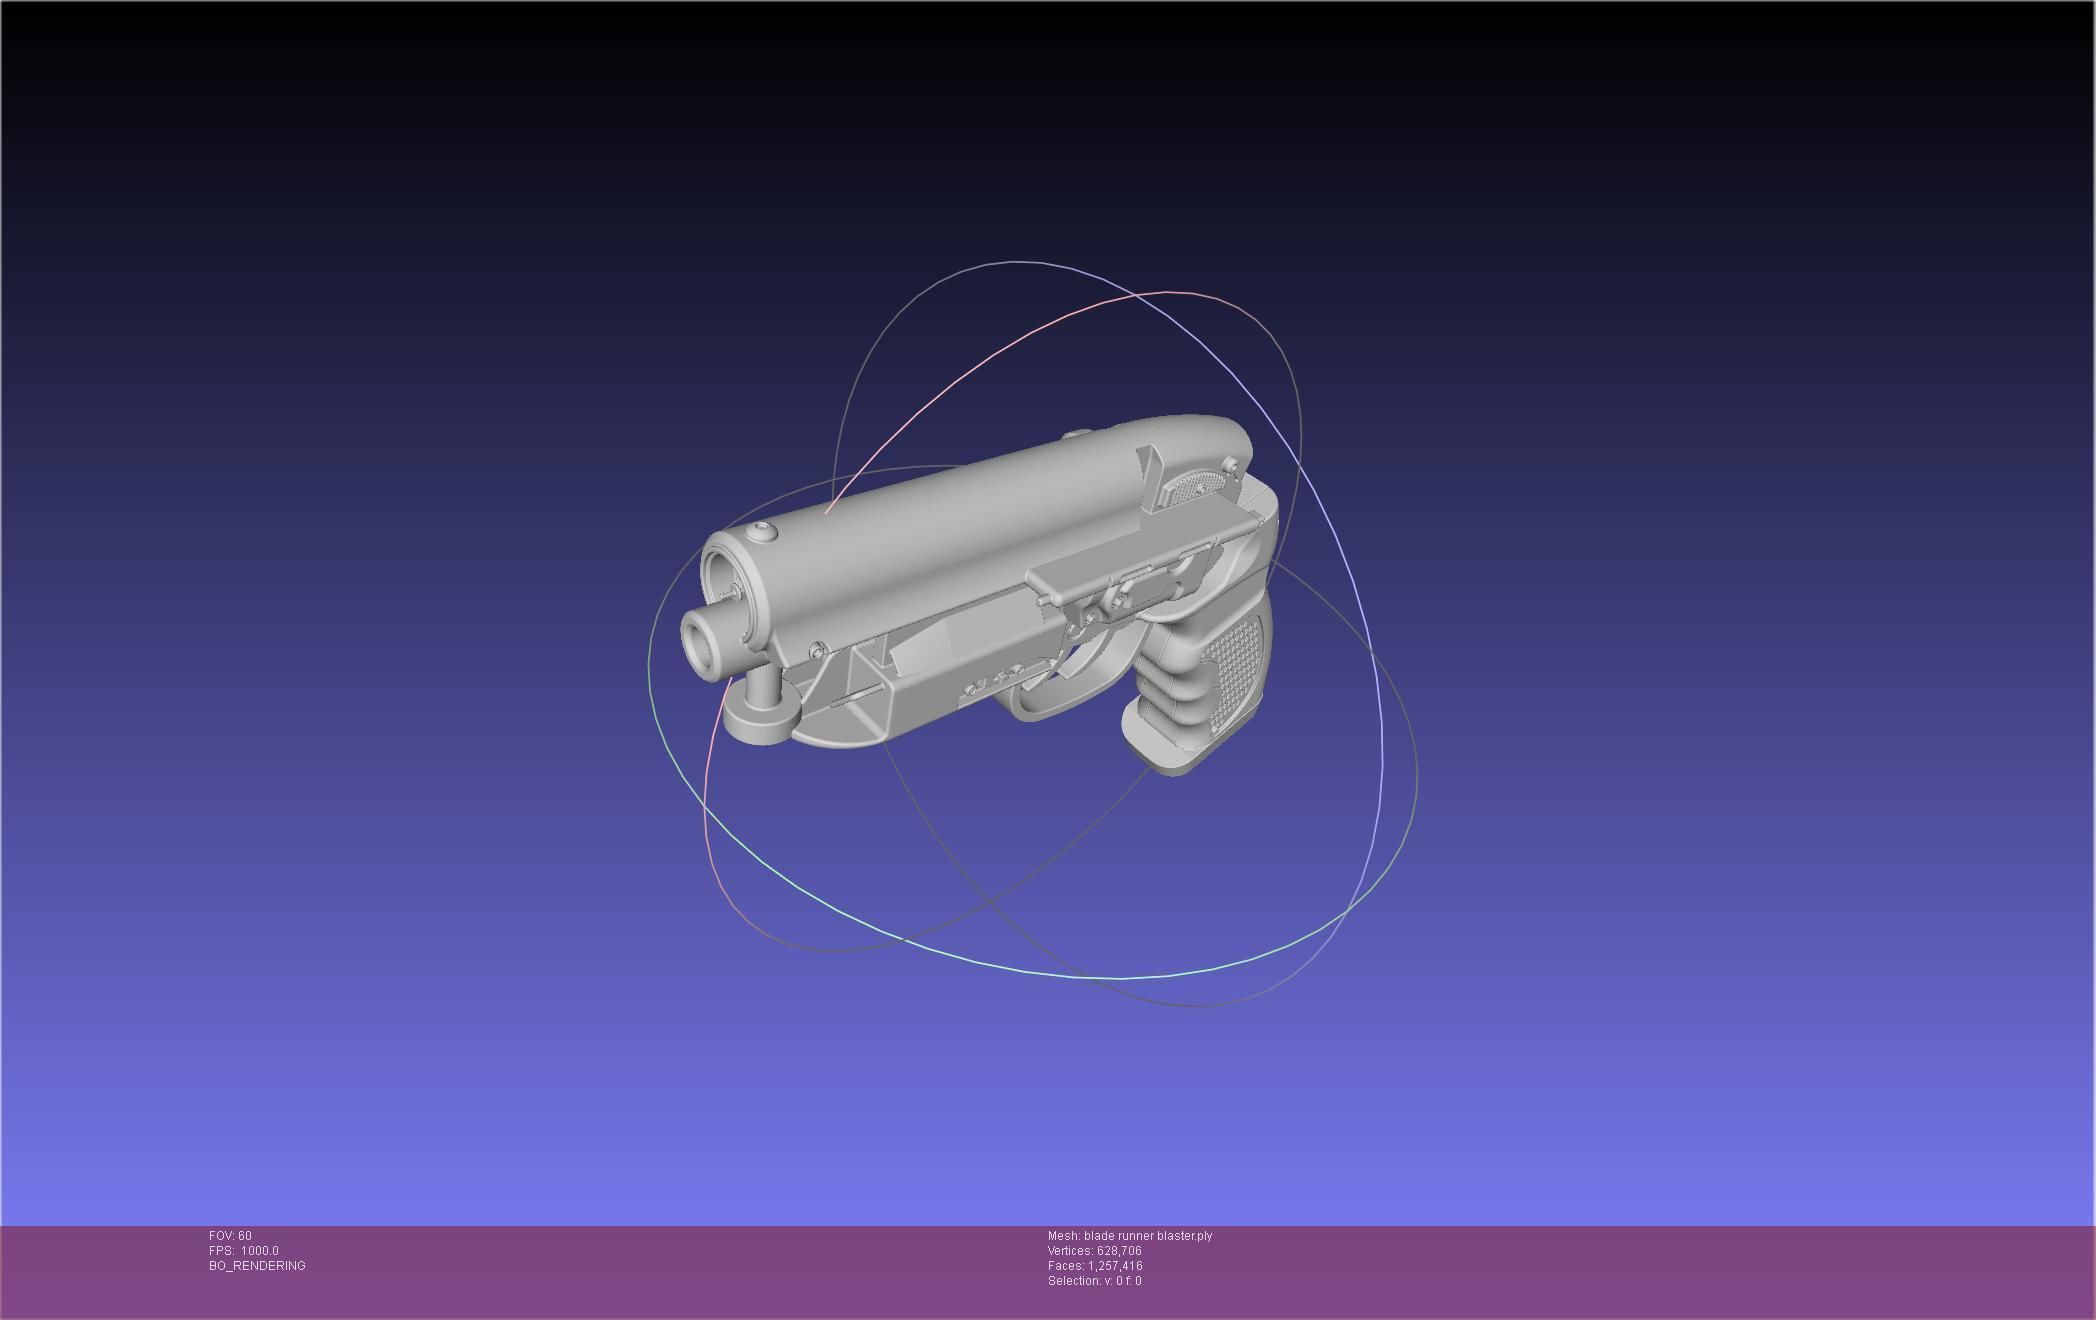2096x1320 pixels.
Task: Click the blaster 3D model in viewport
Action: click(x=980, y=595)
